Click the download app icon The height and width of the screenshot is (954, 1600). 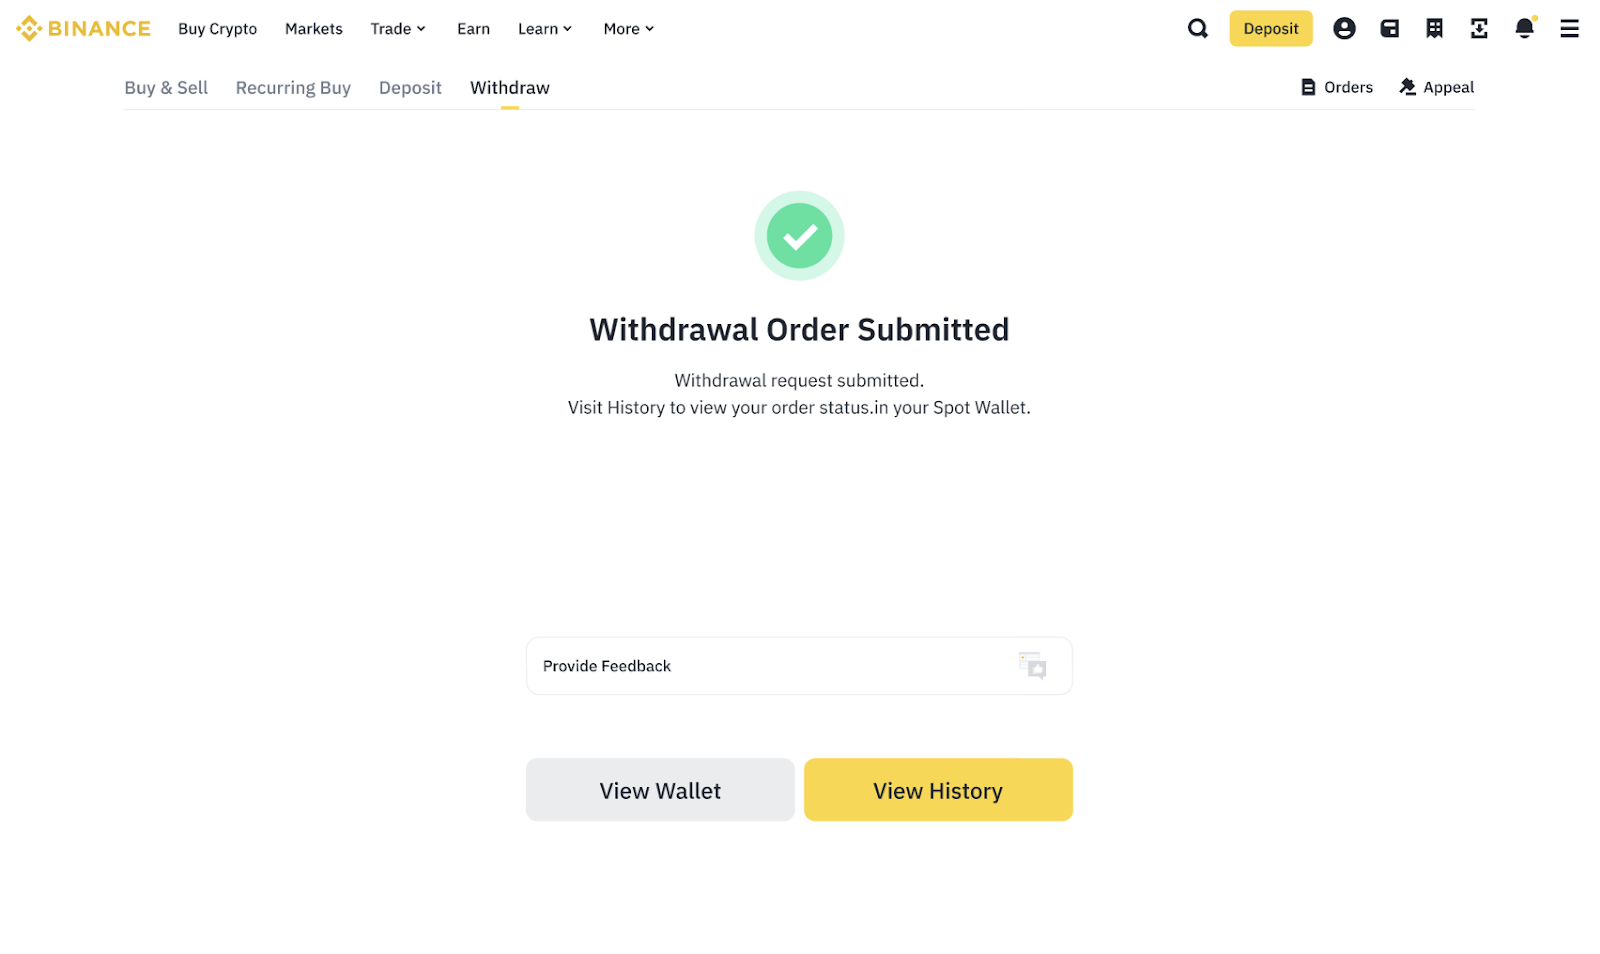tap(1479, 29)
